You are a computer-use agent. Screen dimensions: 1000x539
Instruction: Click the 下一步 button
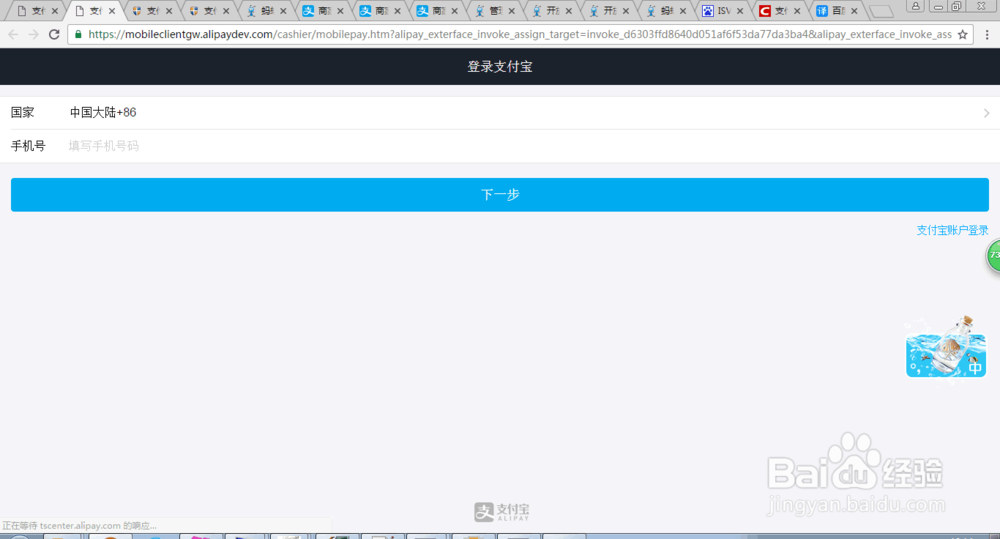(500, 195)
